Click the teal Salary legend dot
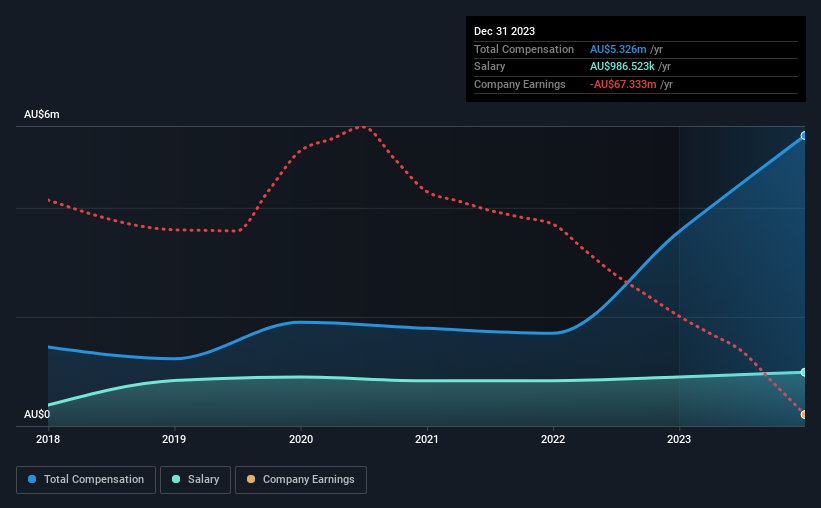This screenshot has height=508, width=821. point(176,479)
